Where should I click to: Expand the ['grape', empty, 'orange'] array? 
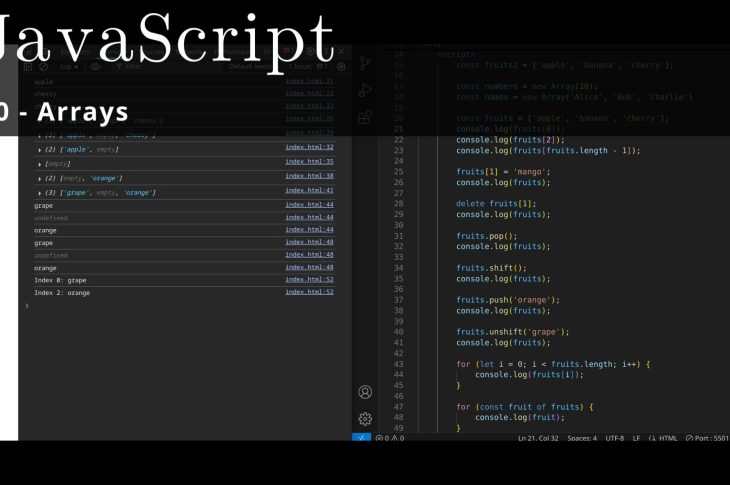[40, 192]
